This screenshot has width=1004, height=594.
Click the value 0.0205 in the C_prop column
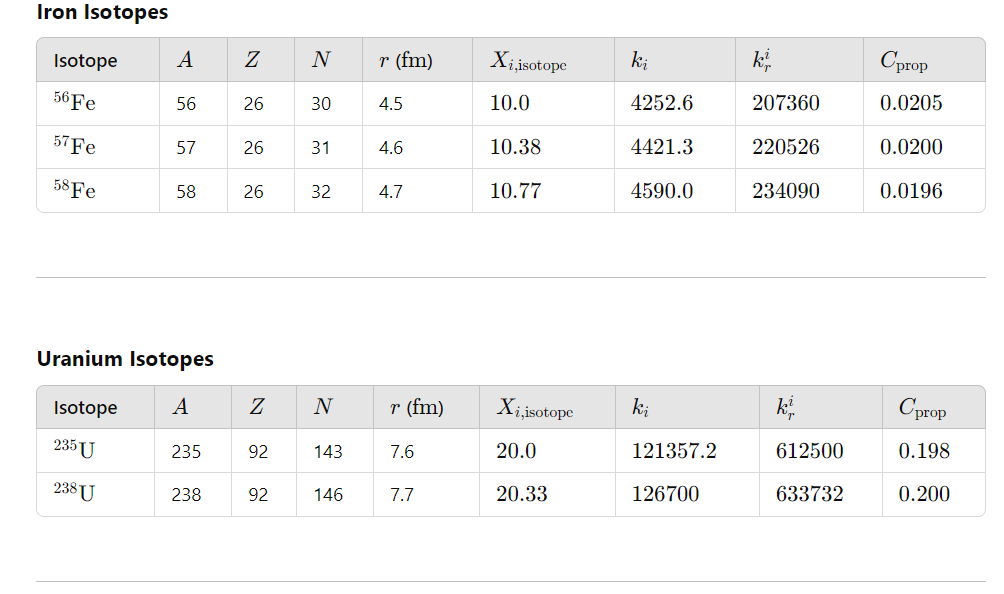[911, 103]
